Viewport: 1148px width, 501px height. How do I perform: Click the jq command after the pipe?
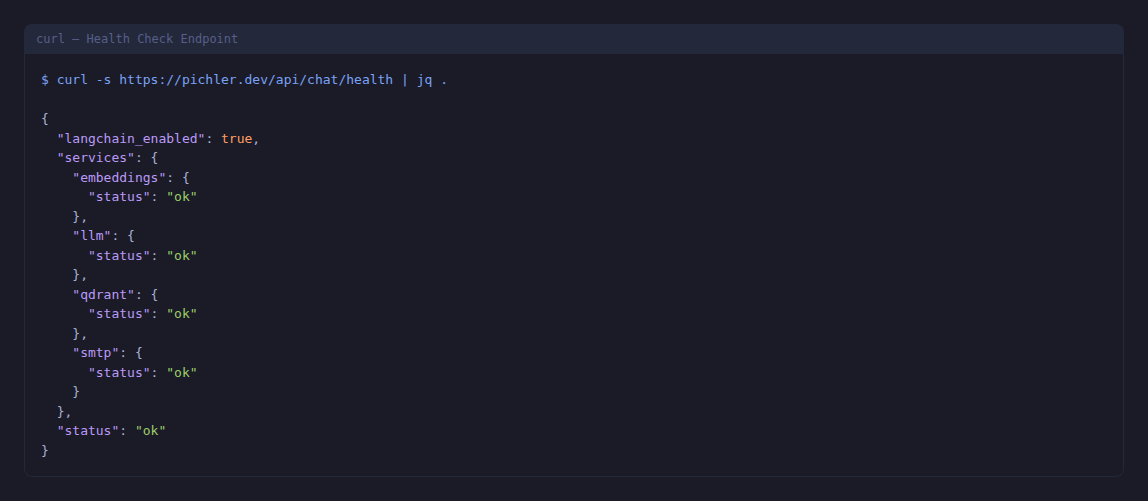425,80
